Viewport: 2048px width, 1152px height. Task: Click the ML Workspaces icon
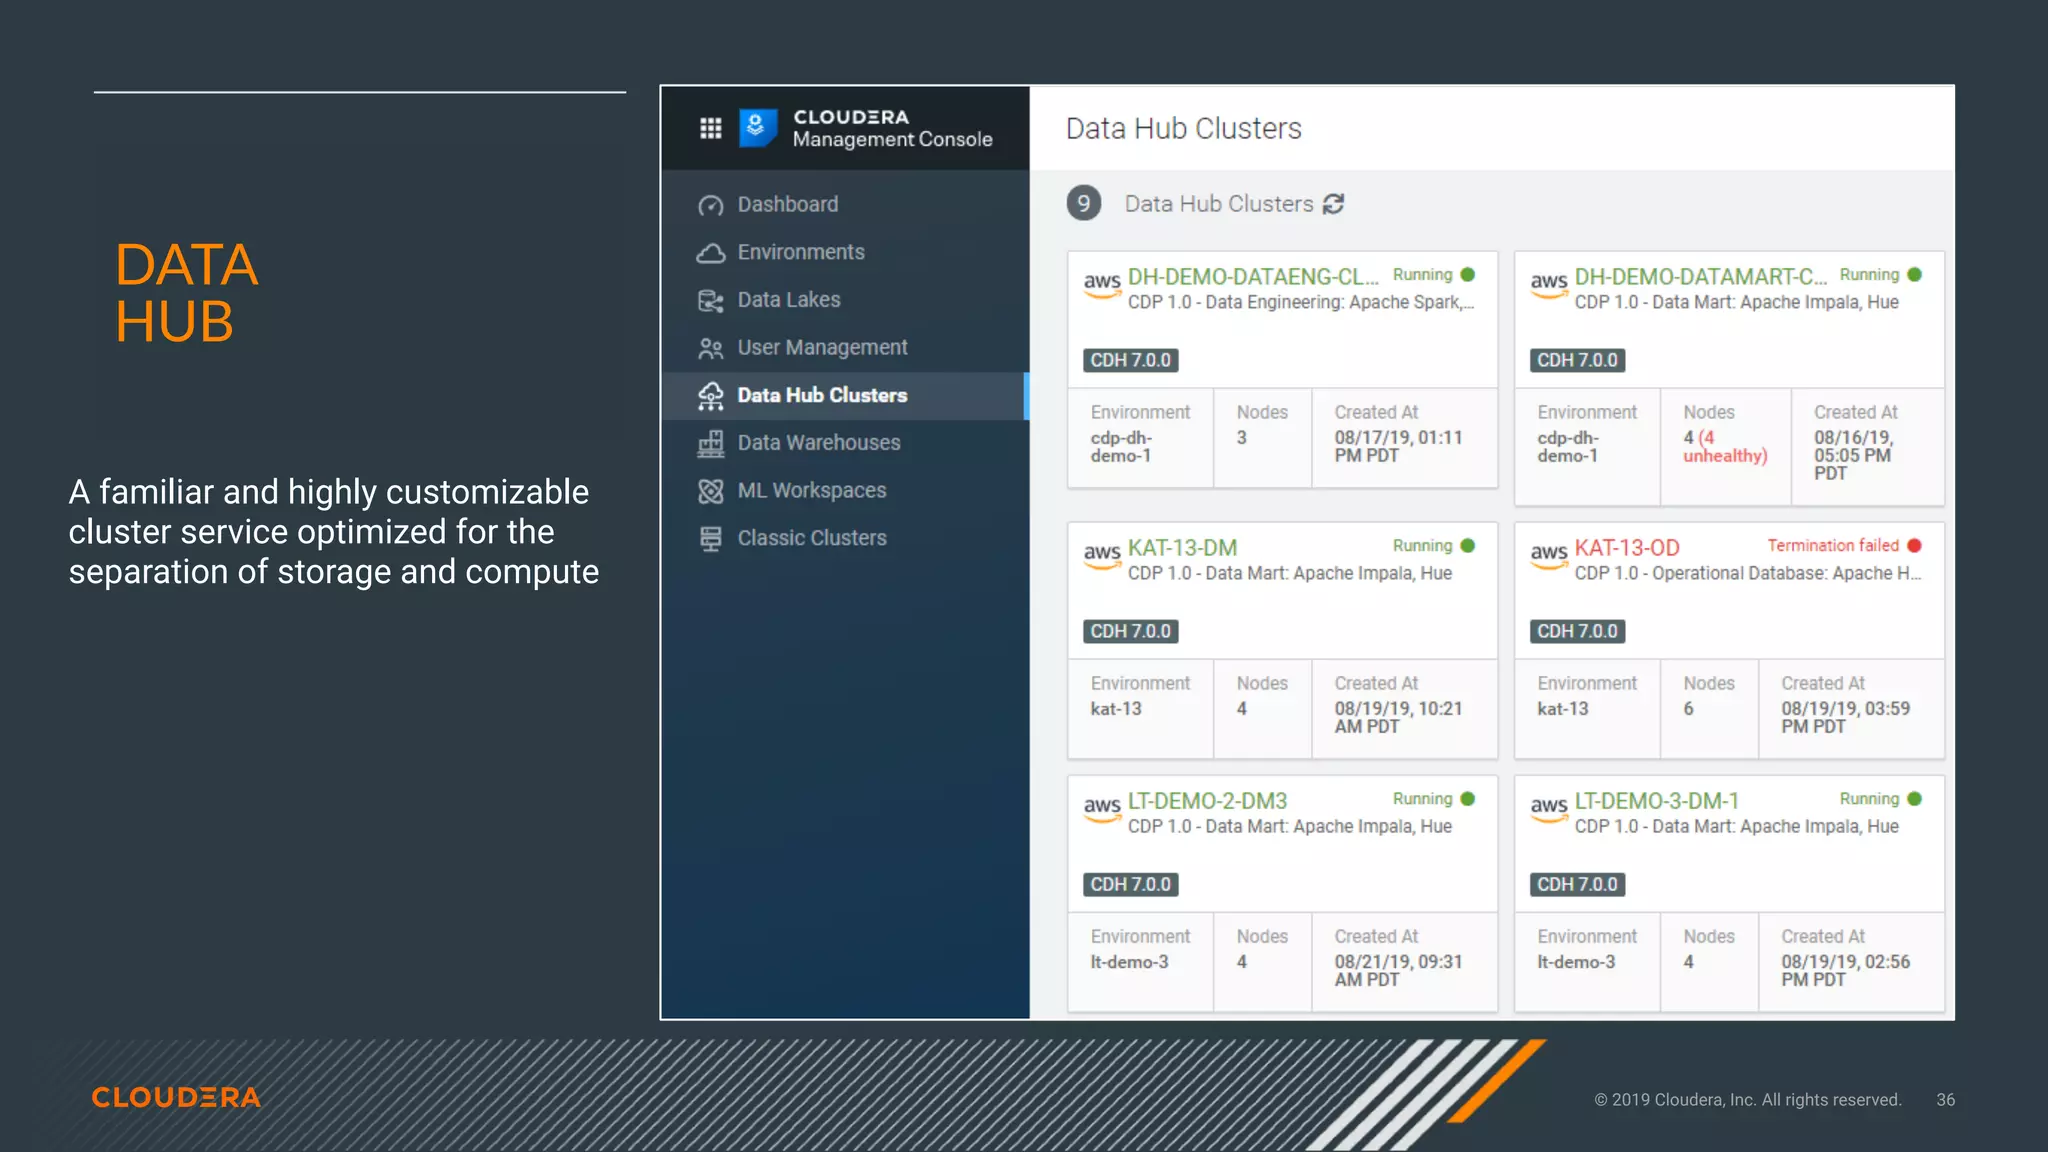[710, 491]
